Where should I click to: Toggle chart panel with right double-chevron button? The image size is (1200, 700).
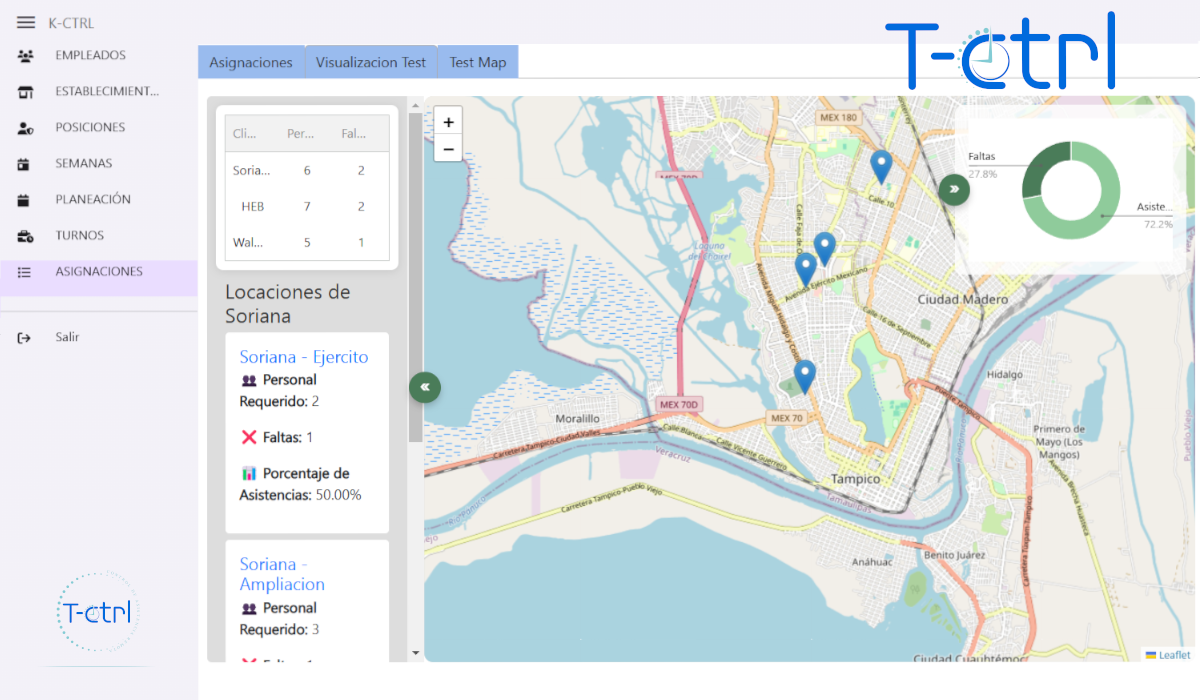click(x=954, y=188)
